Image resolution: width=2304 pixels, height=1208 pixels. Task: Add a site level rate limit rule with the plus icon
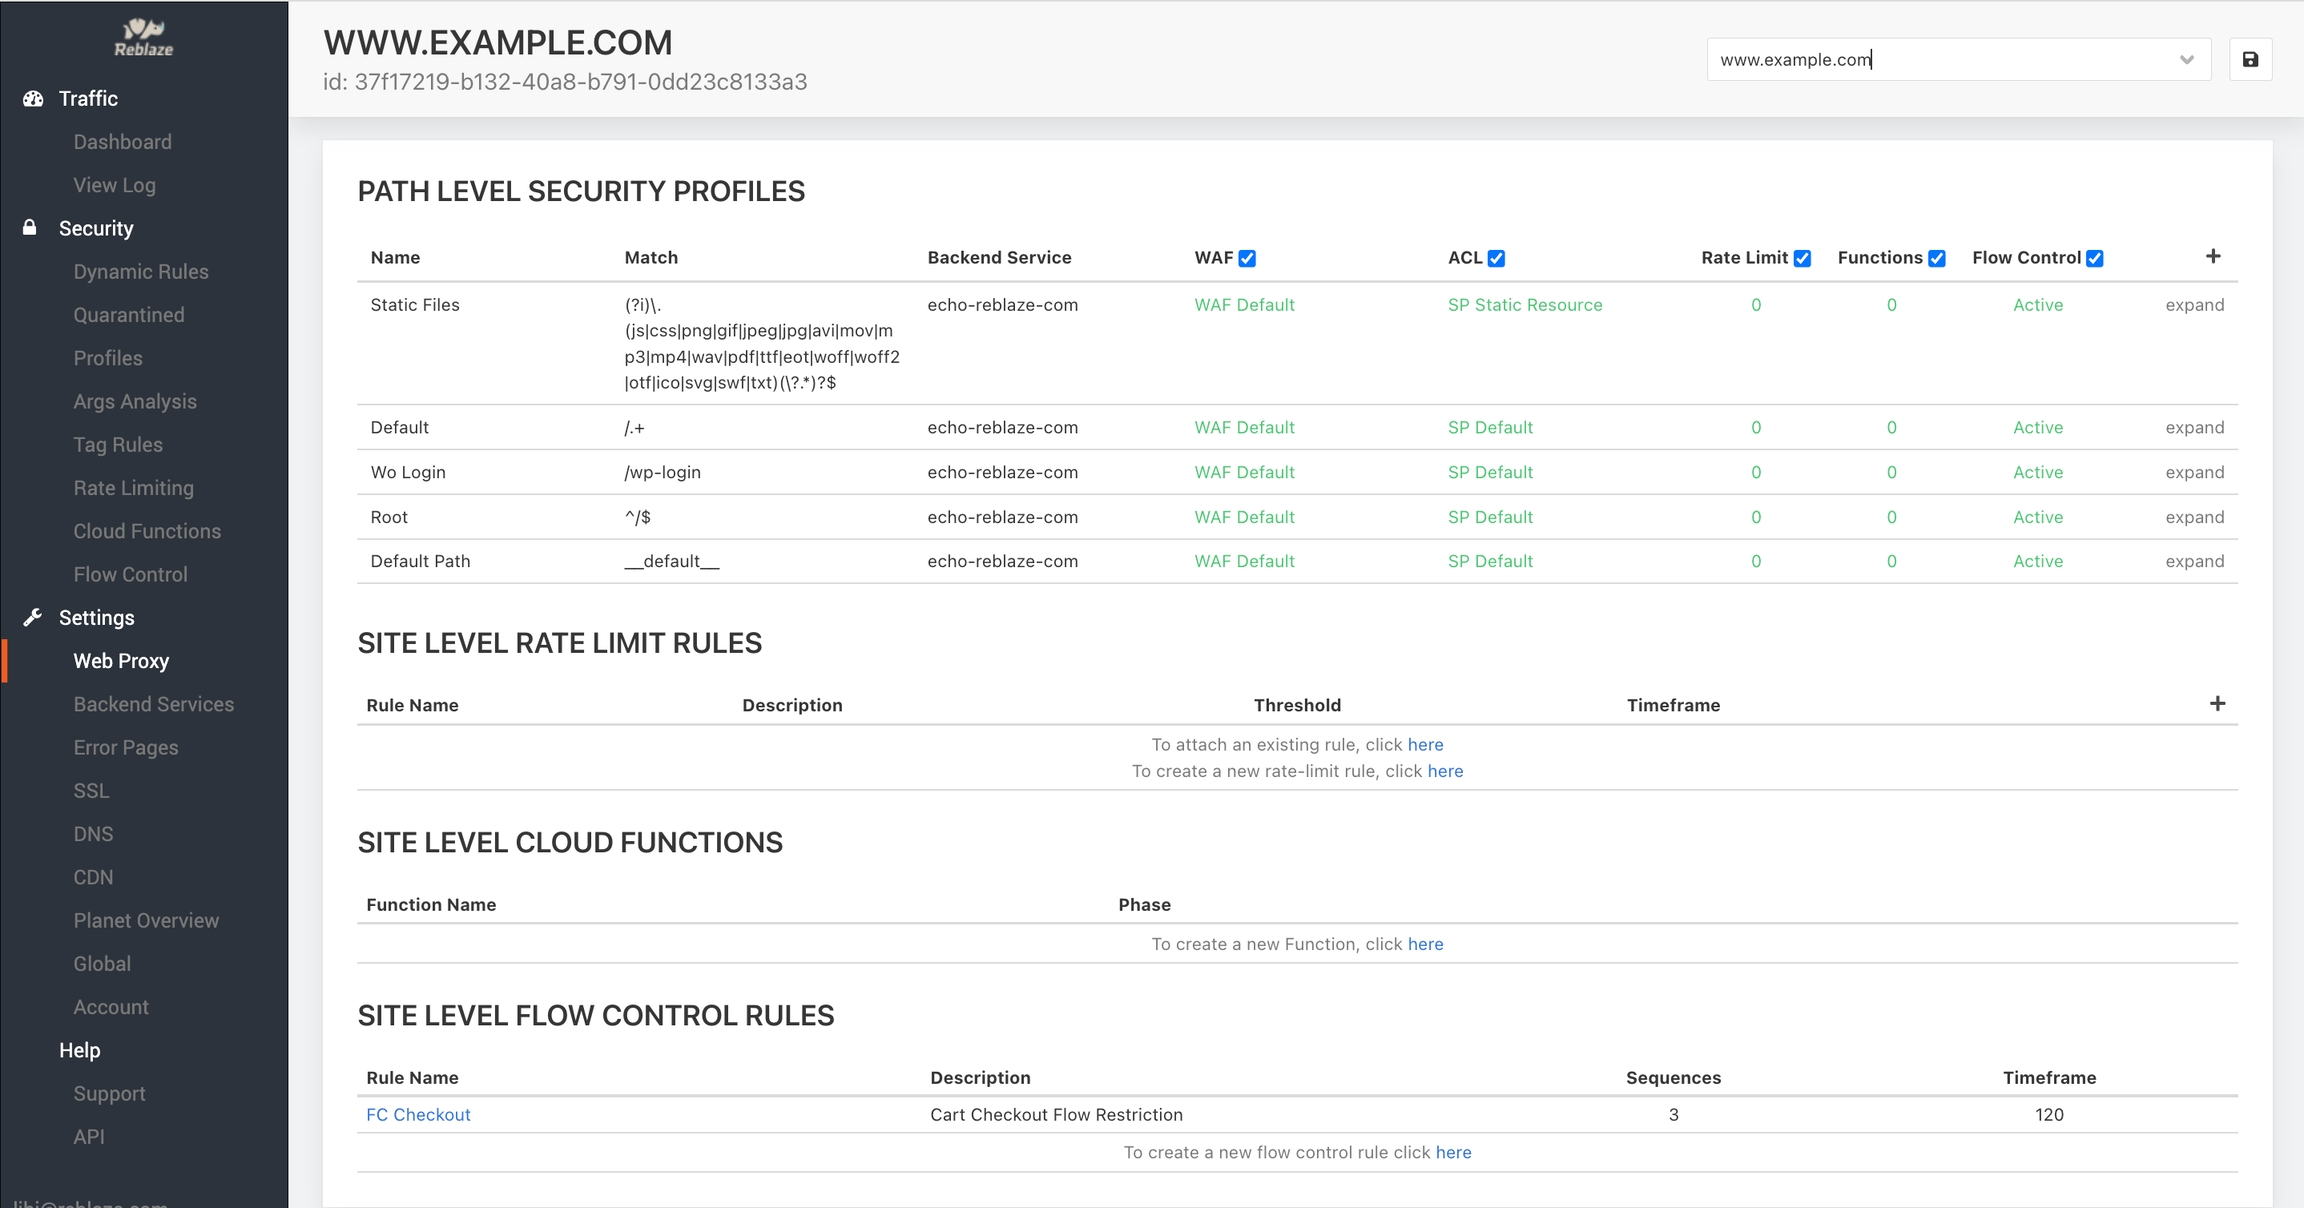coord(2217,704)
